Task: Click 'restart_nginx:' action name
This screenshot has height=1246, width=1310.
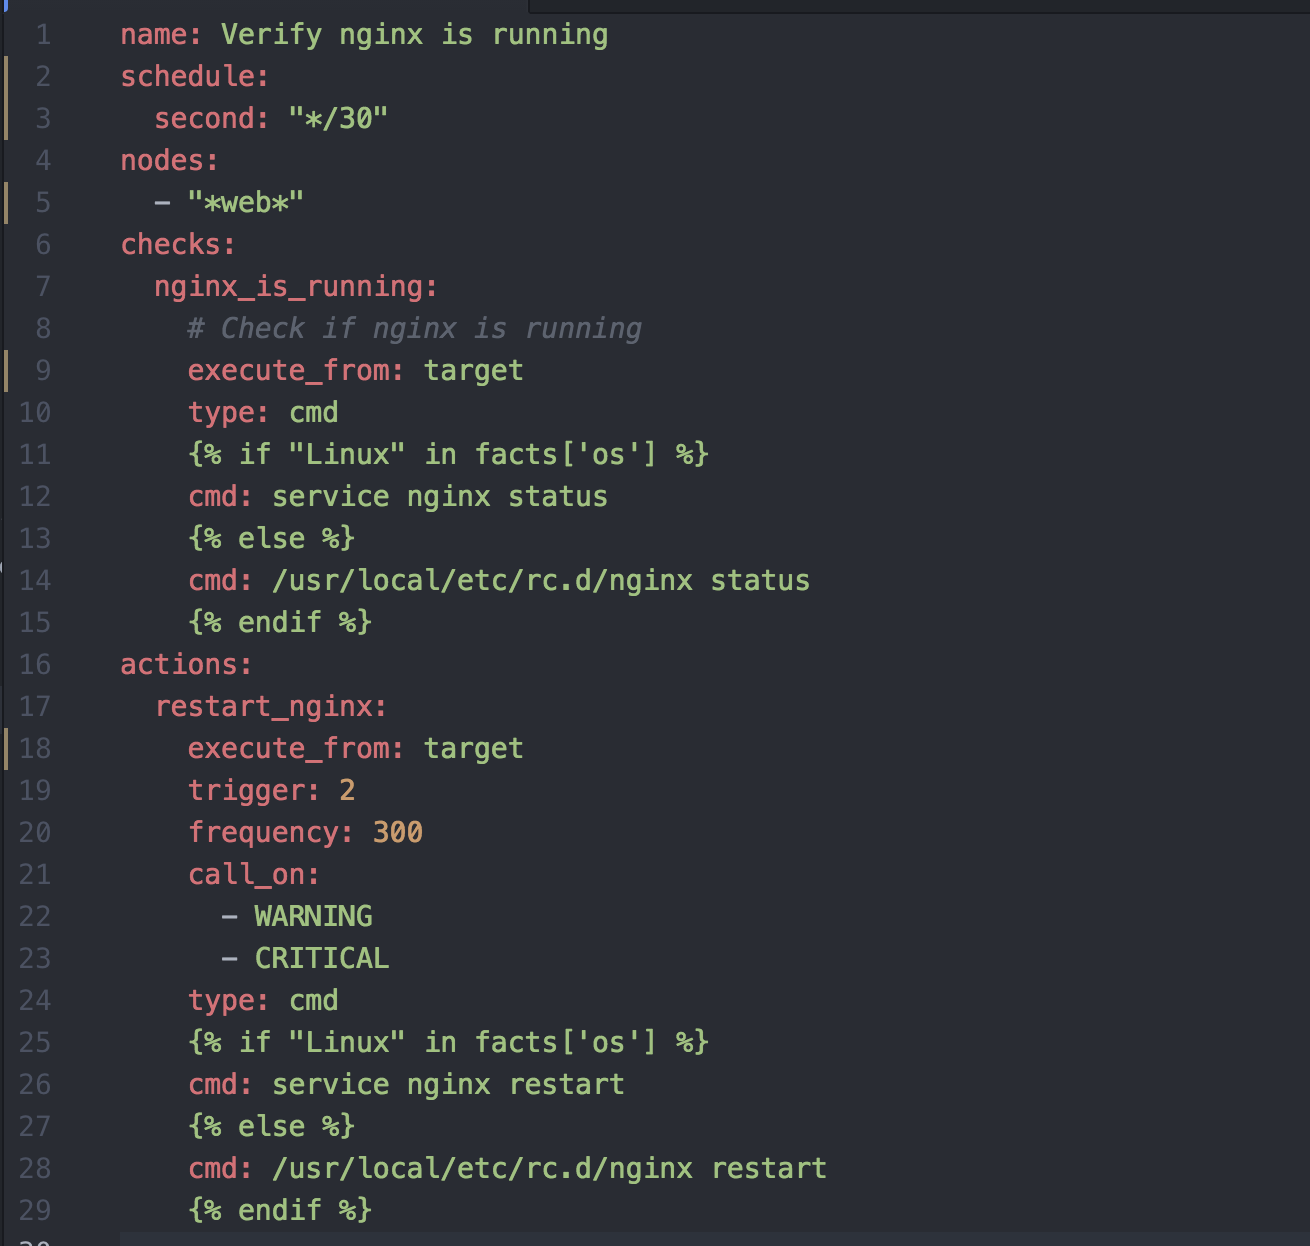Action: point(271,707)
